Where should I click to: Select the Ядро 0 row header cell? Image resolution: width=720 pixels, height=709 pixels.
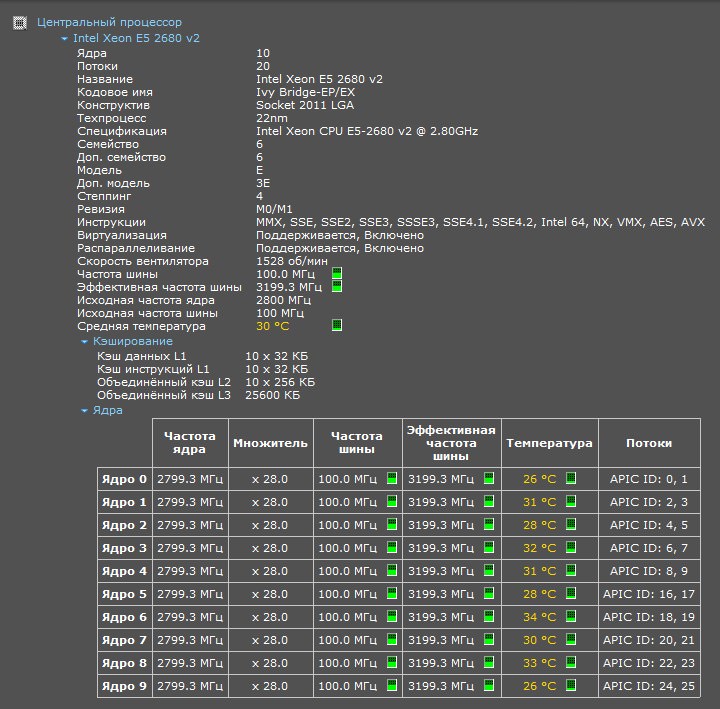tap(124, 479)
